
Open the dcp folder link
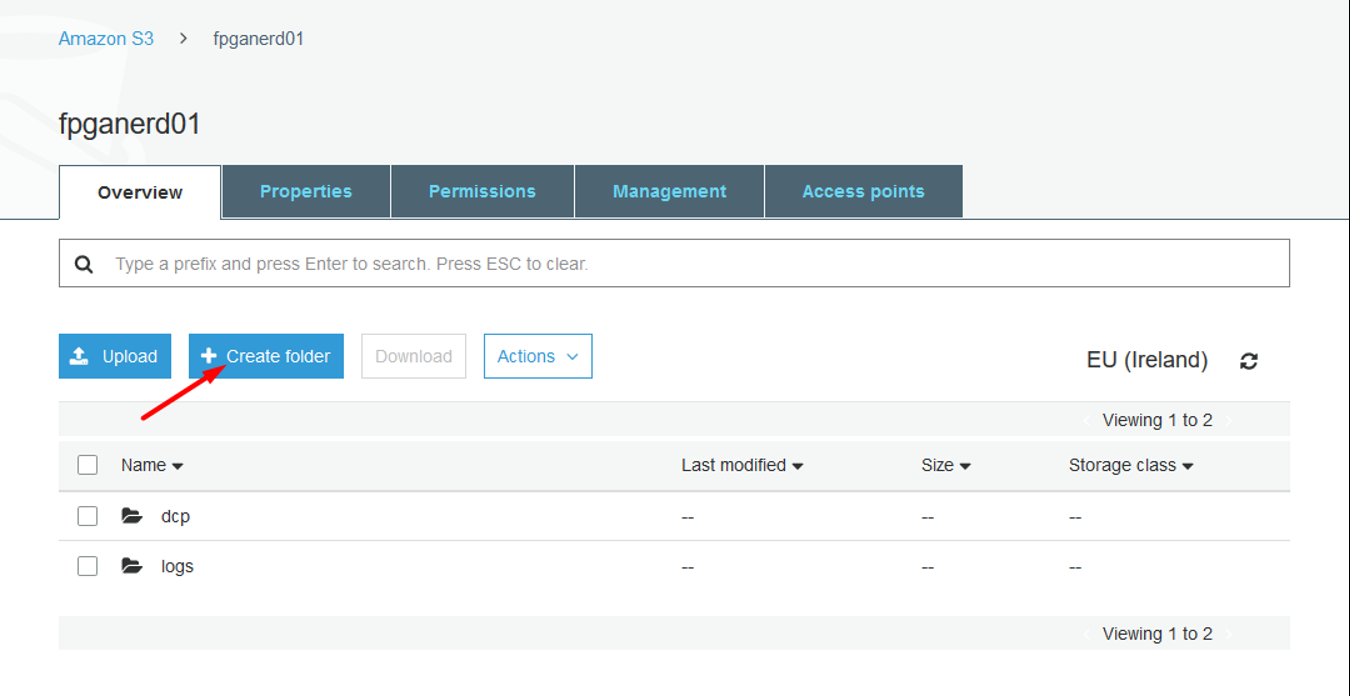pos(175,516)
